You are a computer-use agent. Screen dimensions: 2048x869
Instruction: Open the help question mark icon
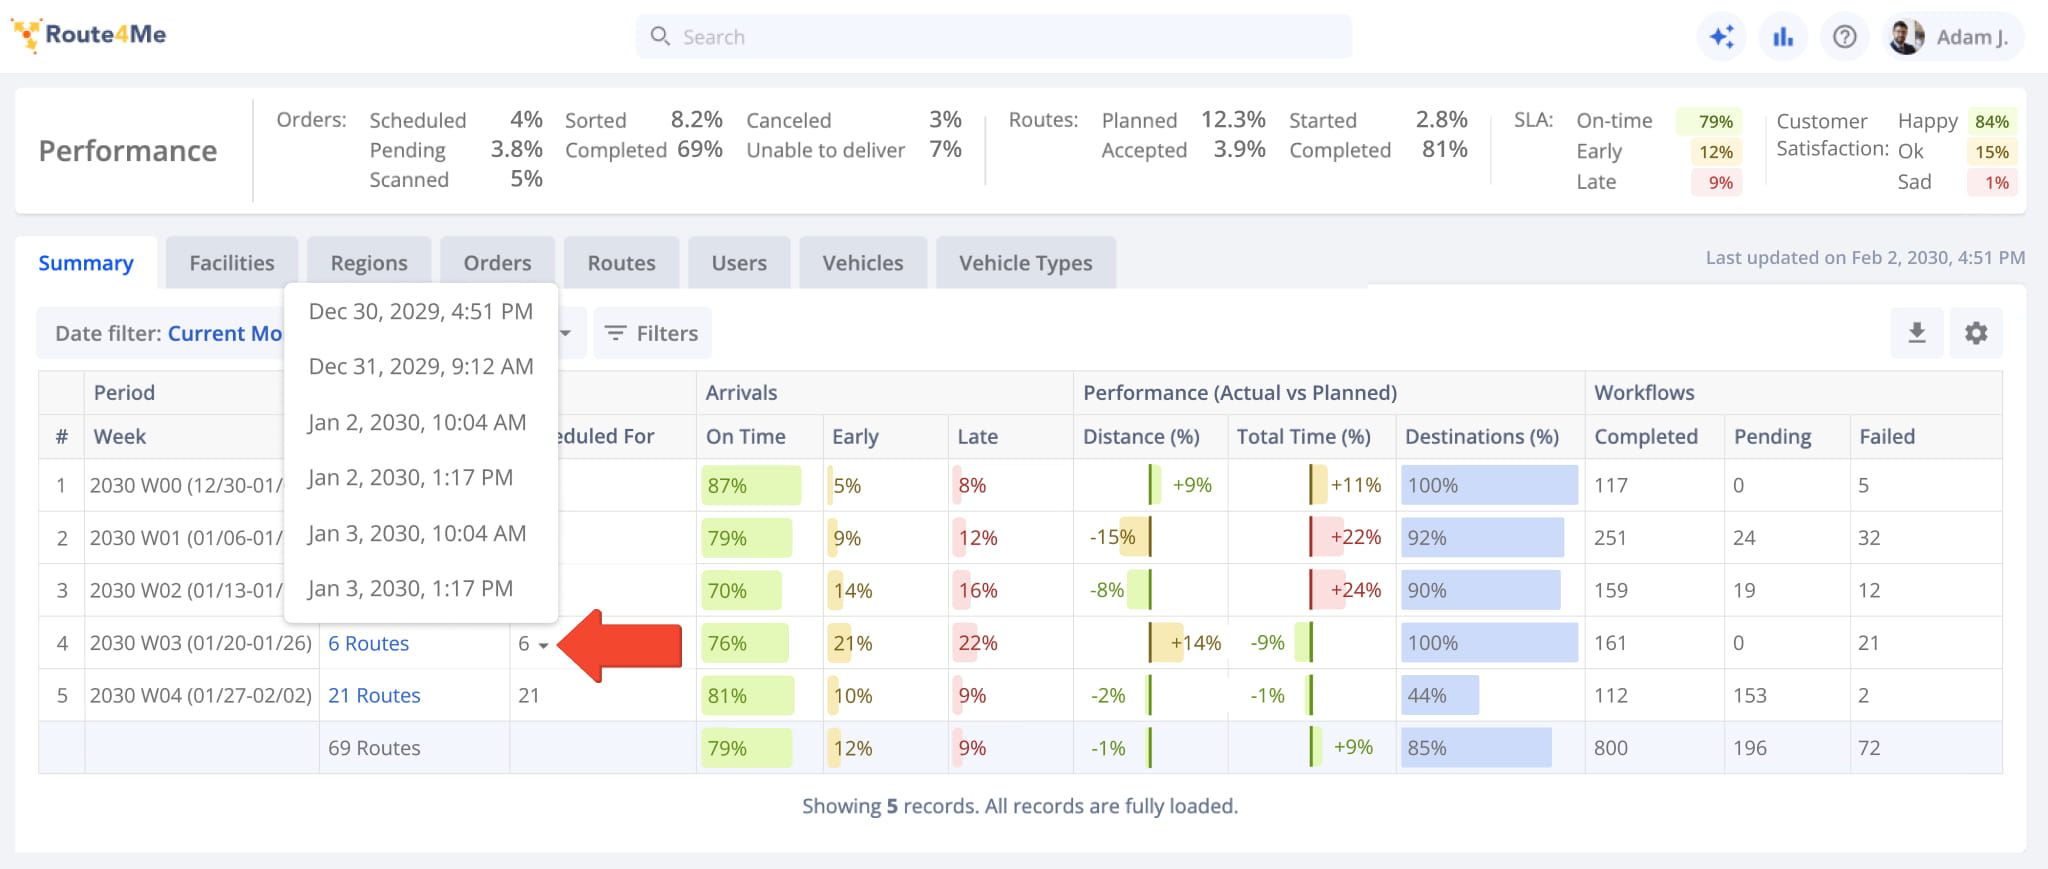1845,37
